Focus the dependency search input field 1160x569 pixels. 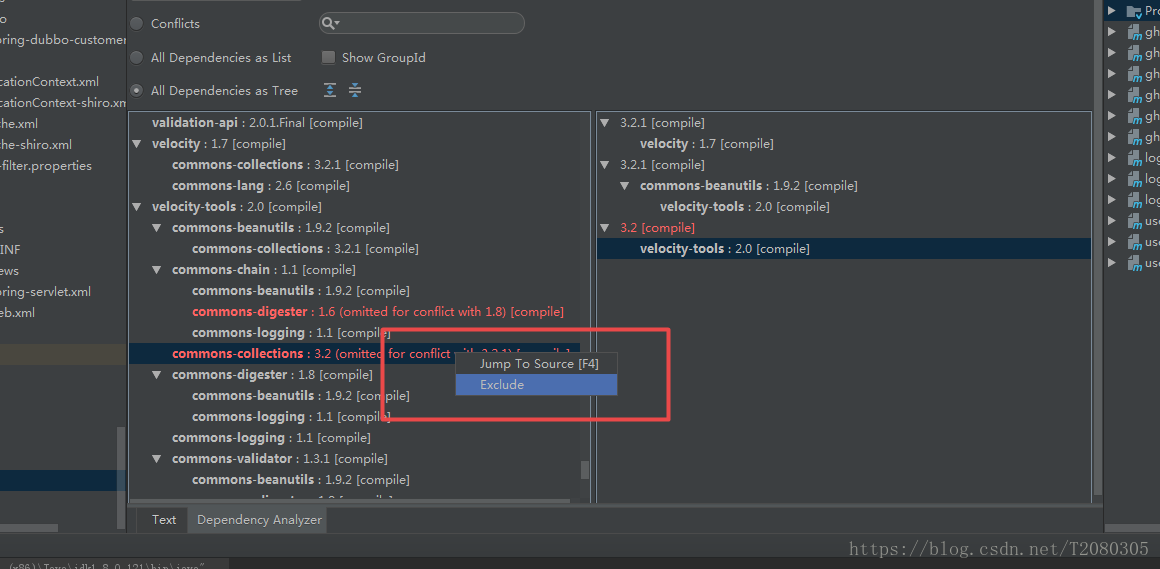click(x=422, y=24)
